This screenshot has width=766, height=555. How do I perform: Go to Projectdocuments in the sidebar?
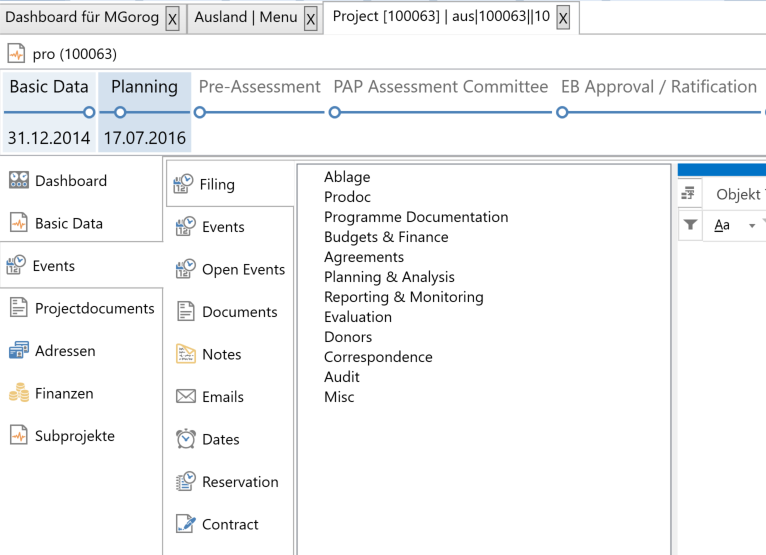point(94,308)
